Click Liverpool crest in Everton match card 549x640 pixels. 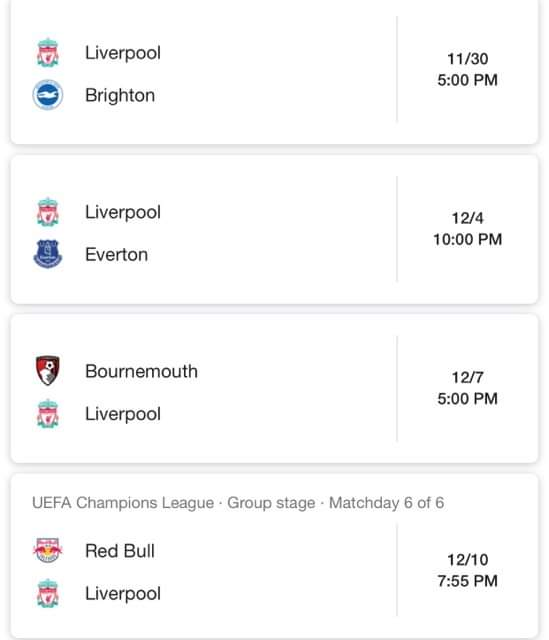point(48,212)
